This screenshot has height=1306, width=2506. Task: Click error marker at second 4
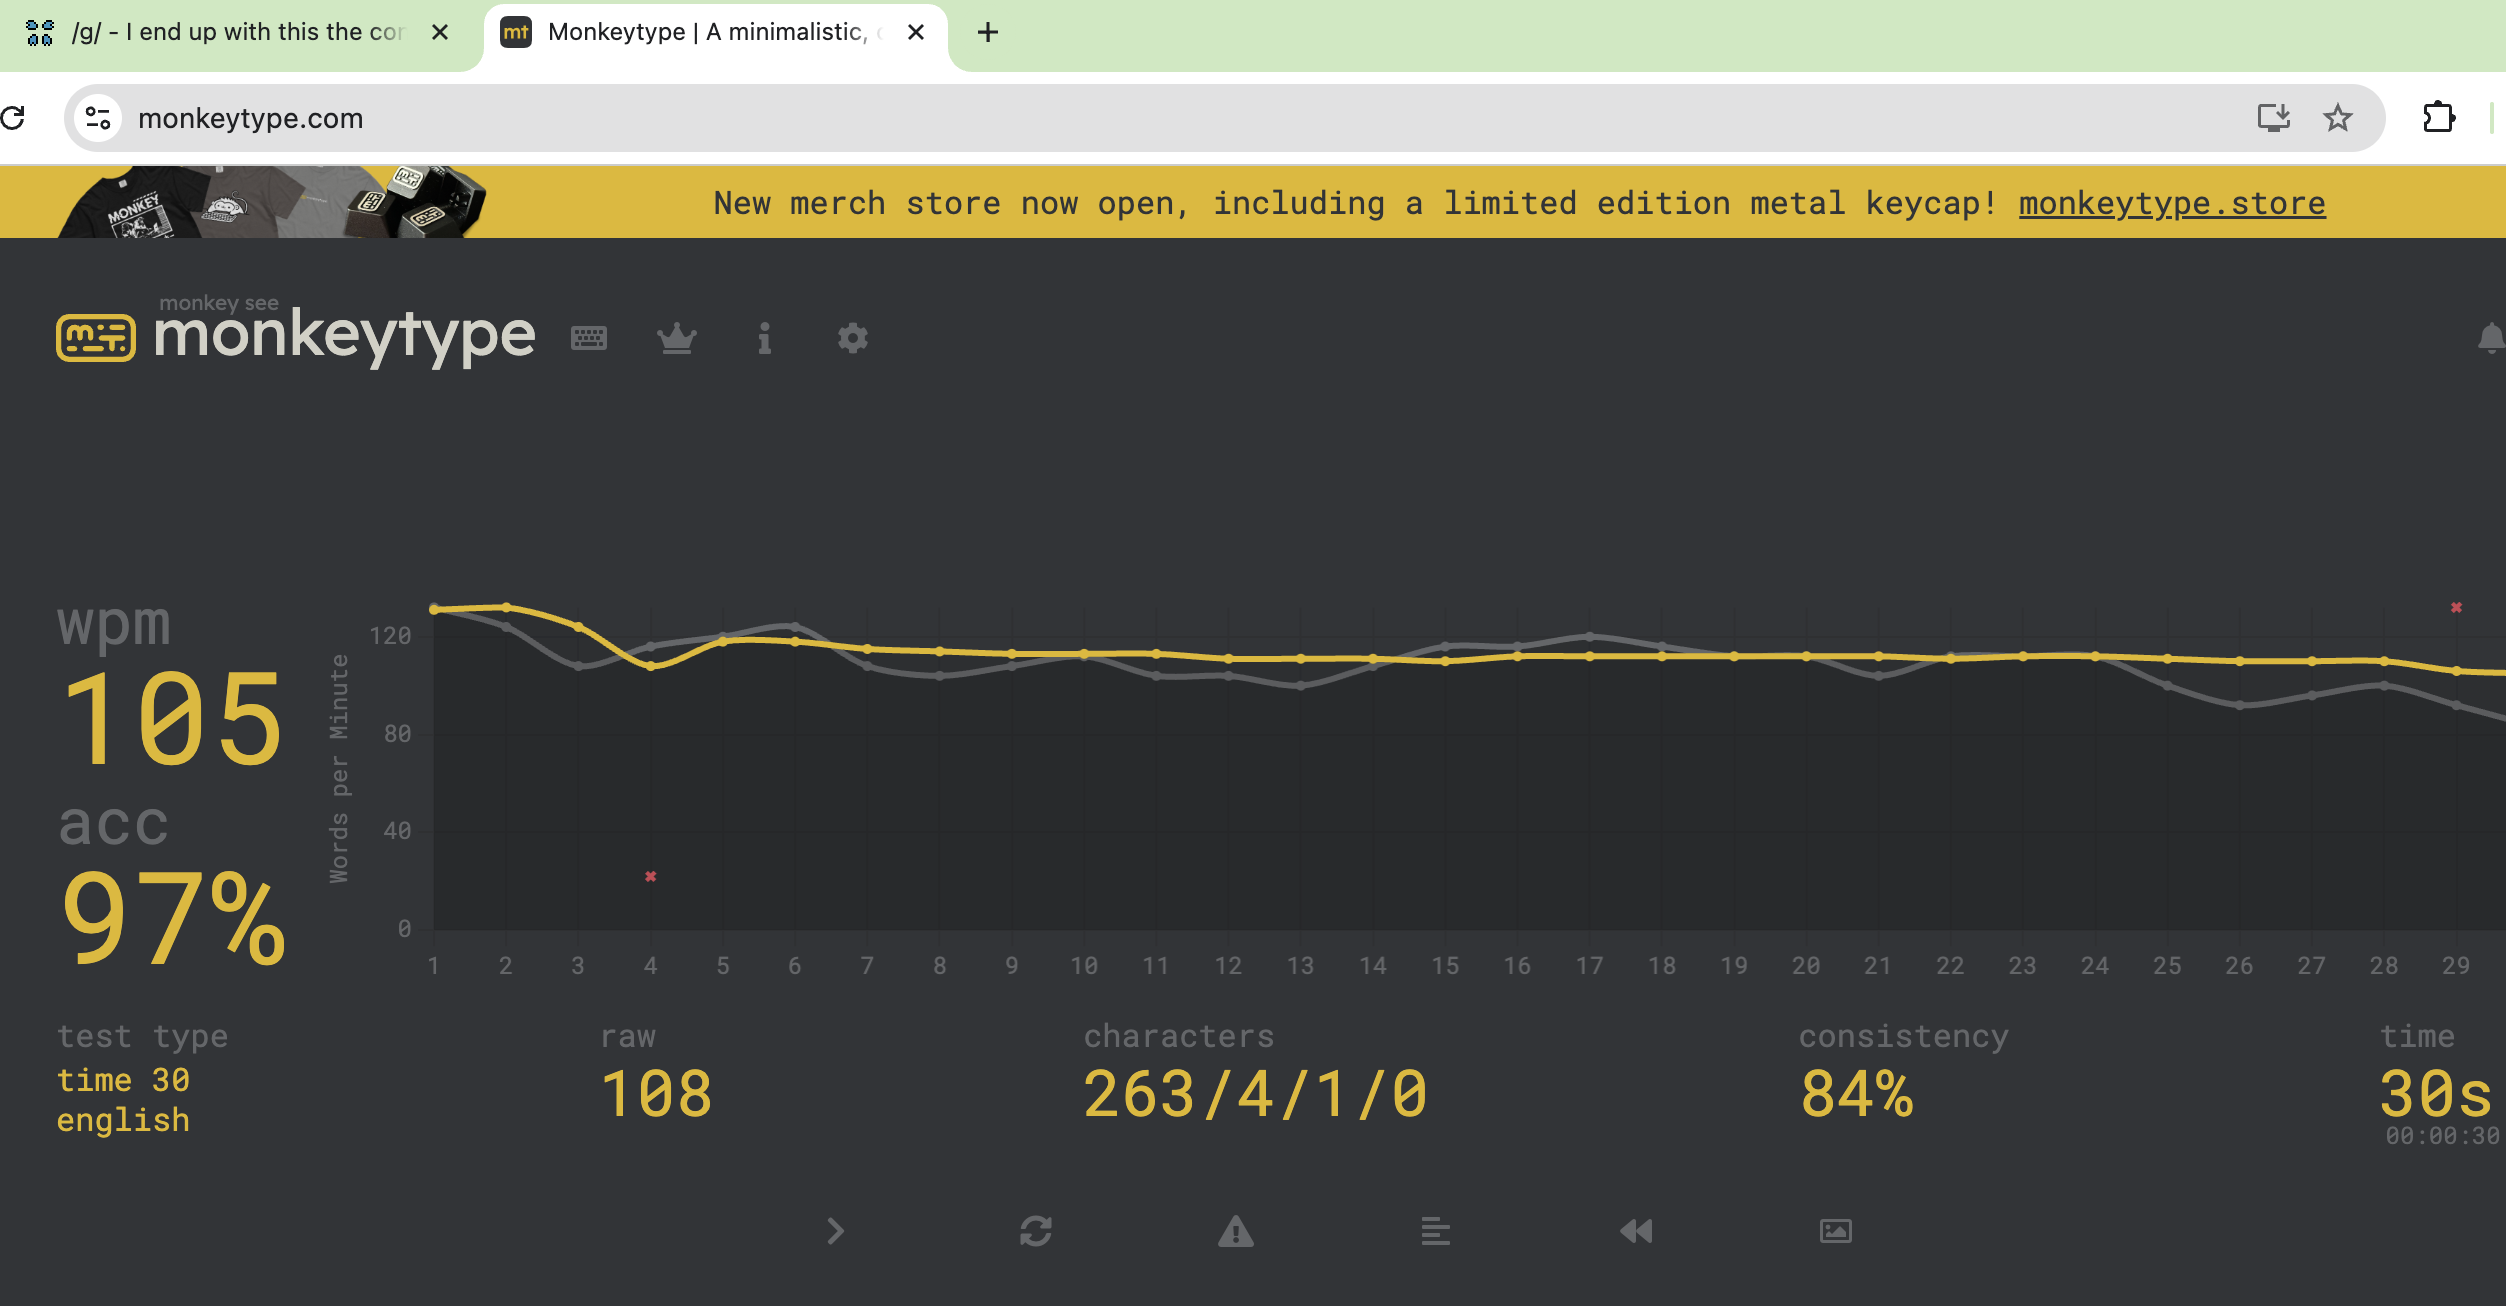point(651,876)
